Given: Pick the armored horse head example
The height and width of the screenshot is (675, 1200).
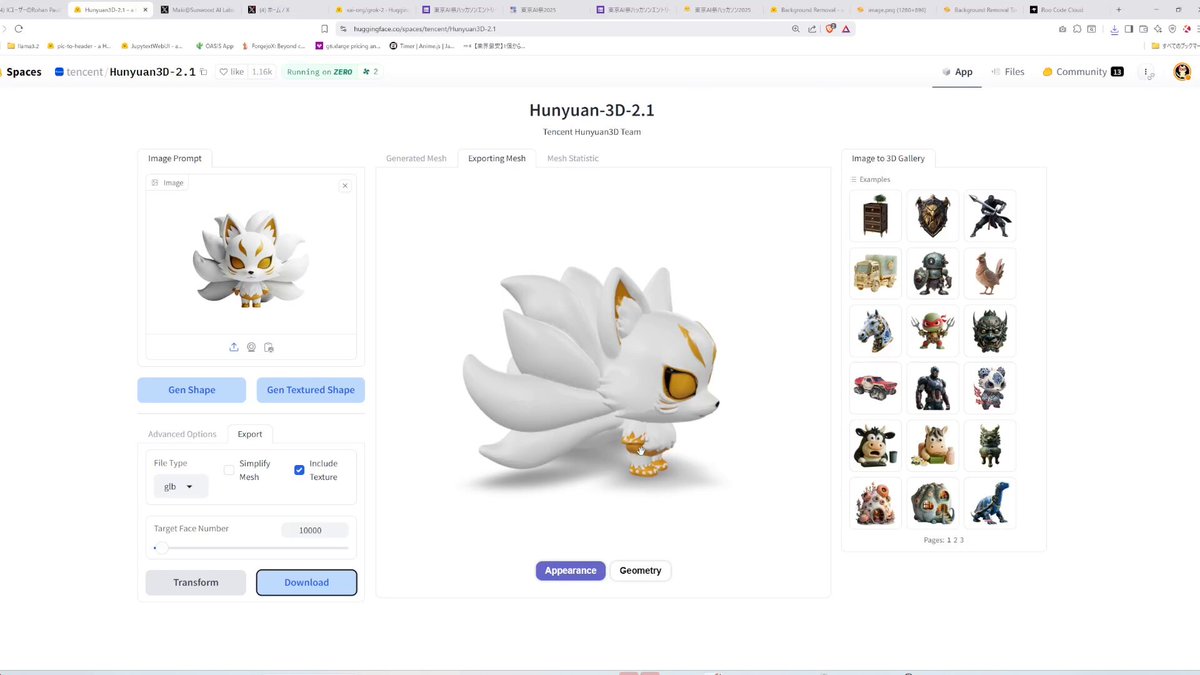Looking at the screenshot, I should point(875,331).
